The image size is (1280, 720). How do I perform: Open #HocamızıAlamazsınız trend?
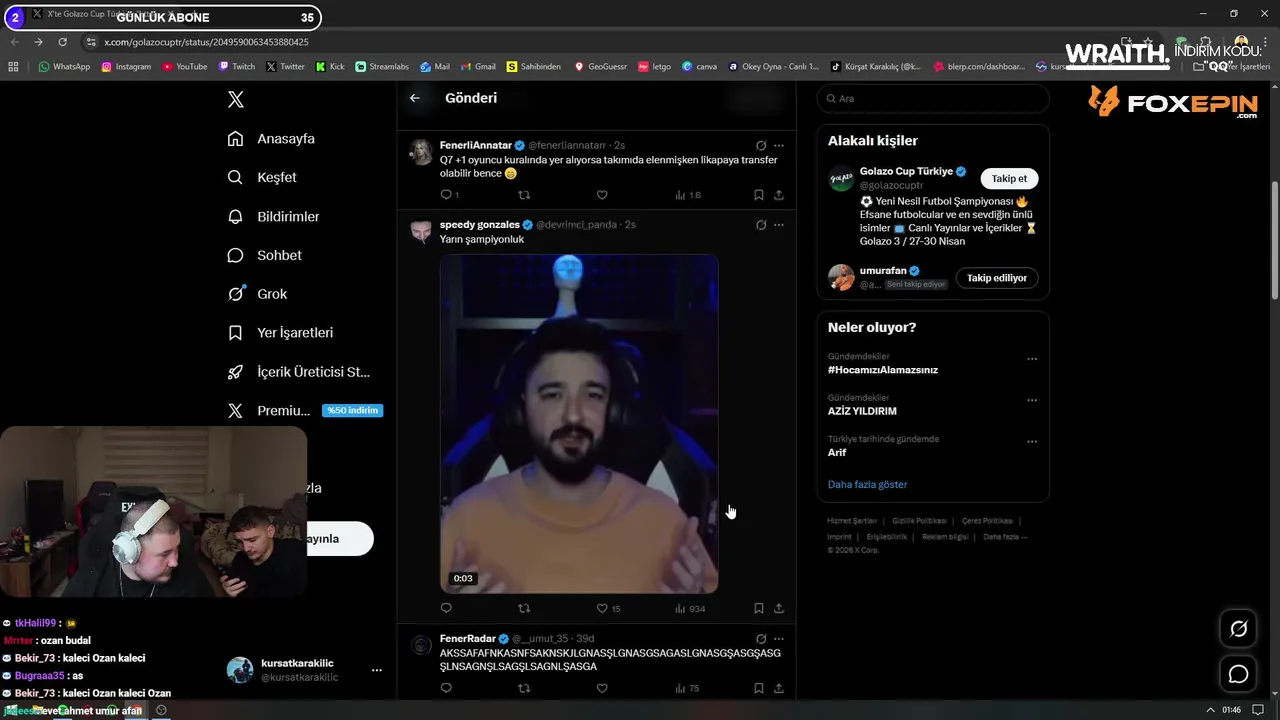pos(883,369)
